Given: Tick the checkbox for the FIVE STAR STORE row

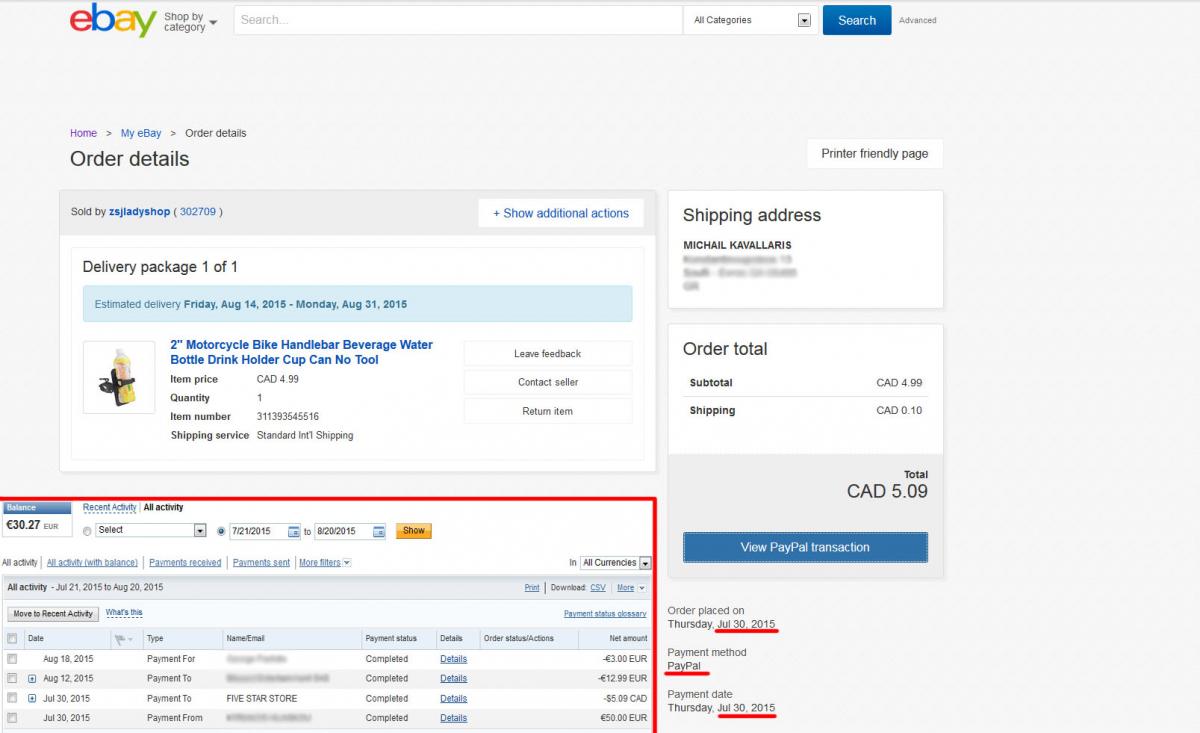Looking at the screenshot, I should (x=12, y=698).
